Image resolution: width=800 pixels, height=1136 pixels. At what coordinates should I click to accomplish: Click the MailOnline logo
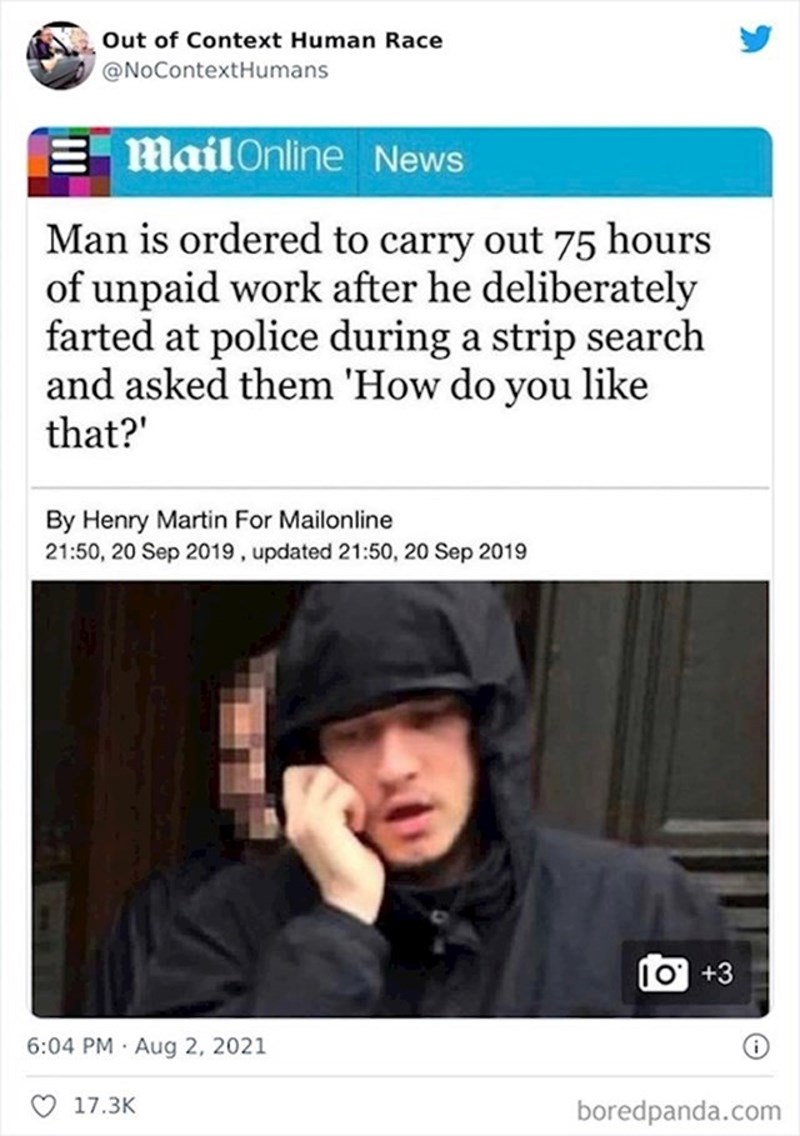234,156
